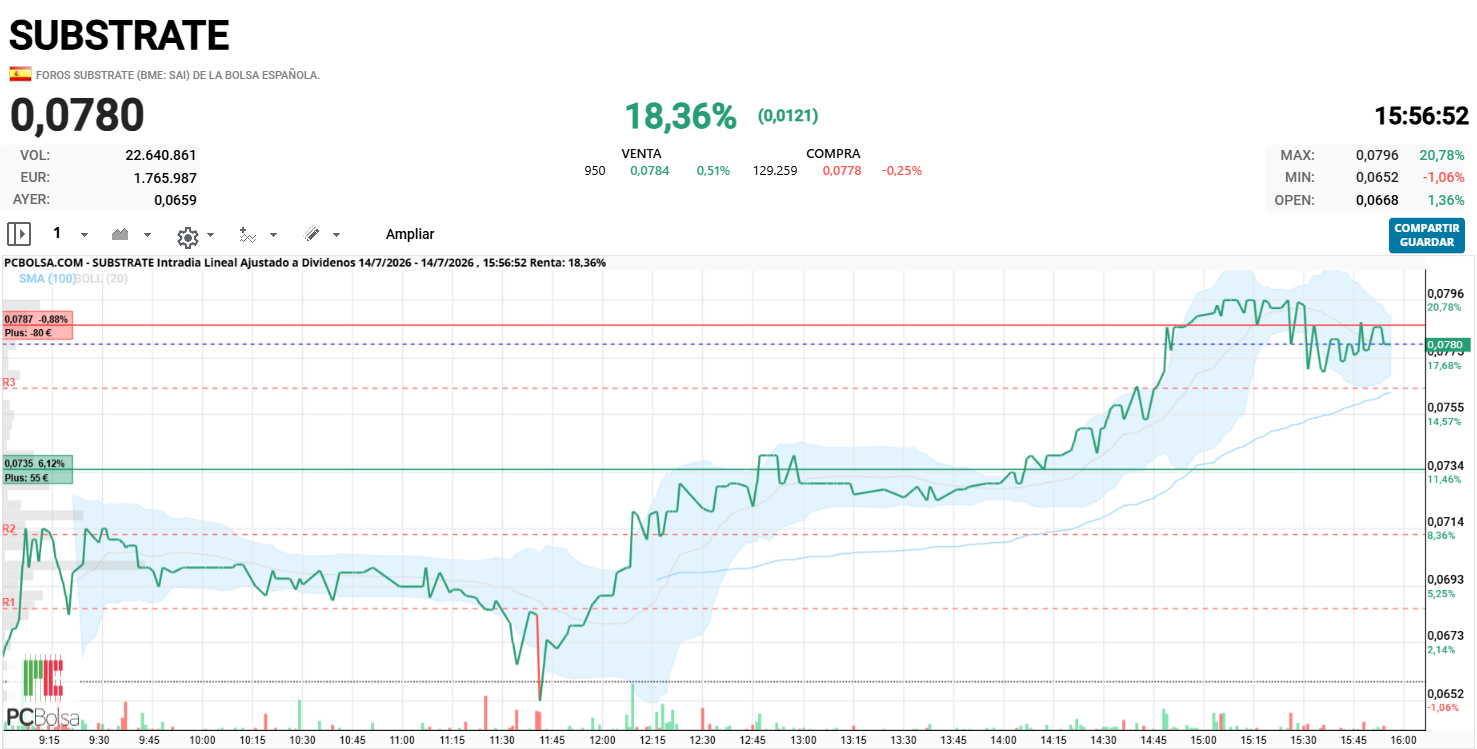Screen dimensions: 1477x749
Task: Open the FOROS SUBSTRATE forum link
Action: pos(178,75)
